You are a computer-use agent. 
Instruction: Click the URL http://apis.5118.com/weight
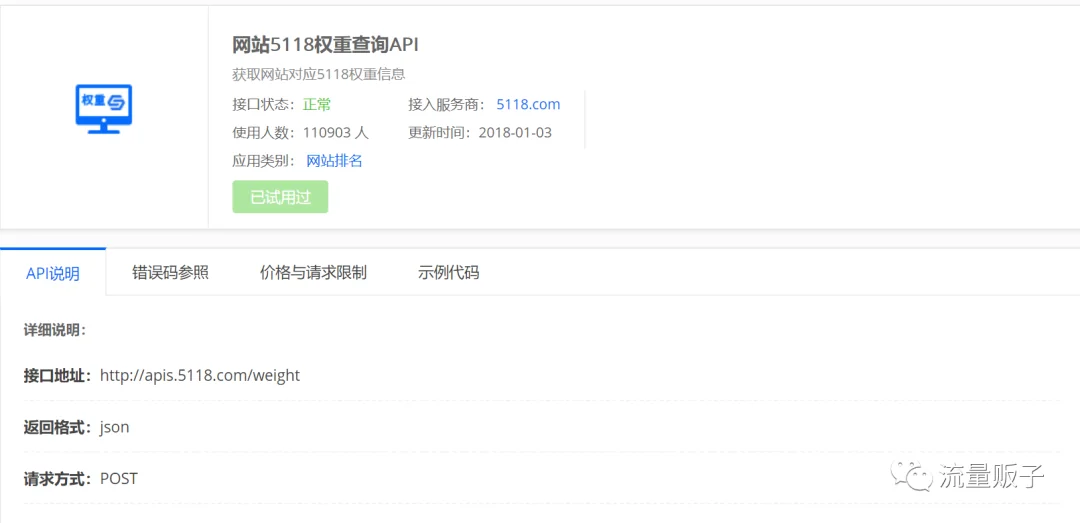click(x=200, y=376)
